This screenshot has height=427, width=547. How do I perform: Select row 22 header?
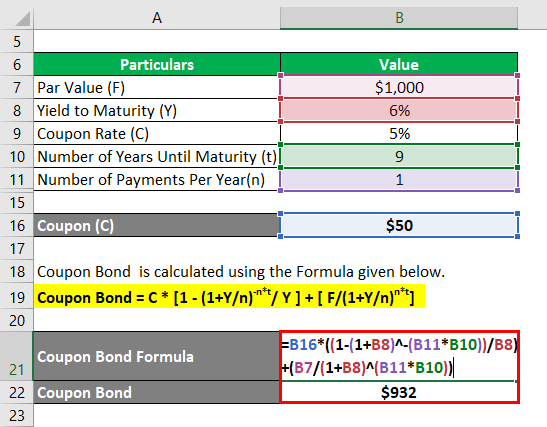click(17, 392)
